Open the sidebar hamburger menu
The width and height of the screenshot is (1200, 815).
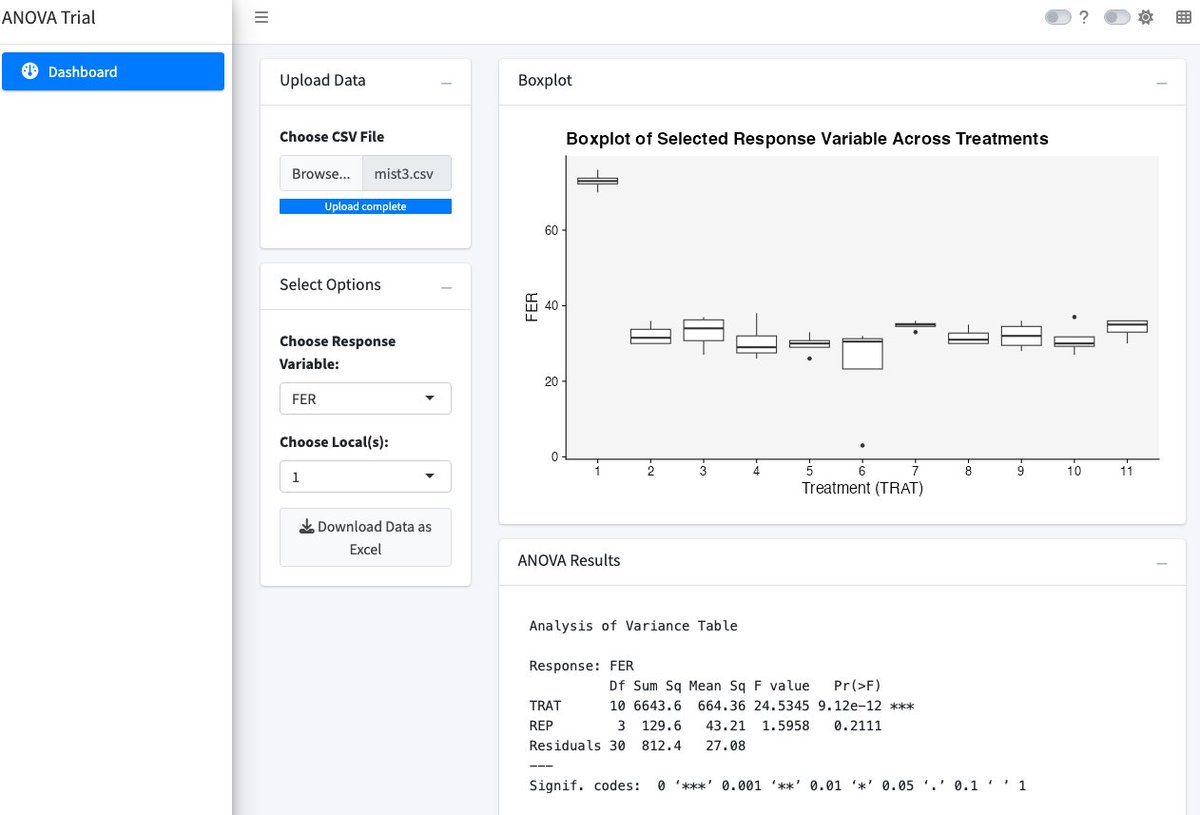point(261,17)
